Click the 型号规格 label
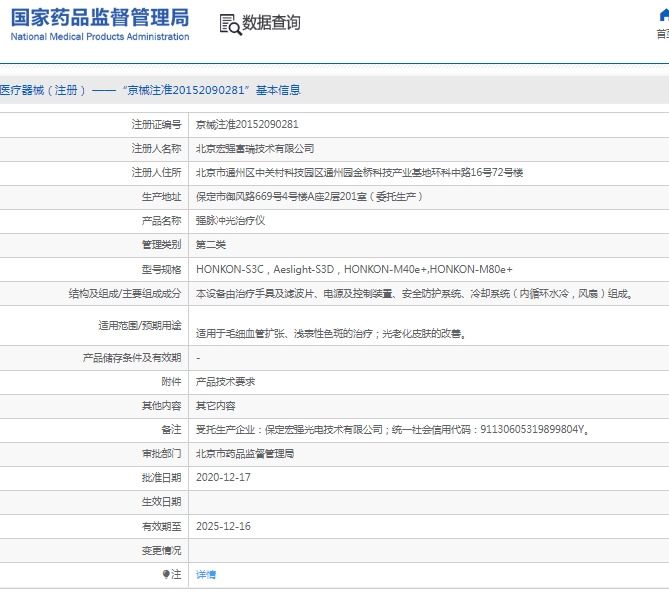Viewport: 669px width, 595px height. [162, 269]
